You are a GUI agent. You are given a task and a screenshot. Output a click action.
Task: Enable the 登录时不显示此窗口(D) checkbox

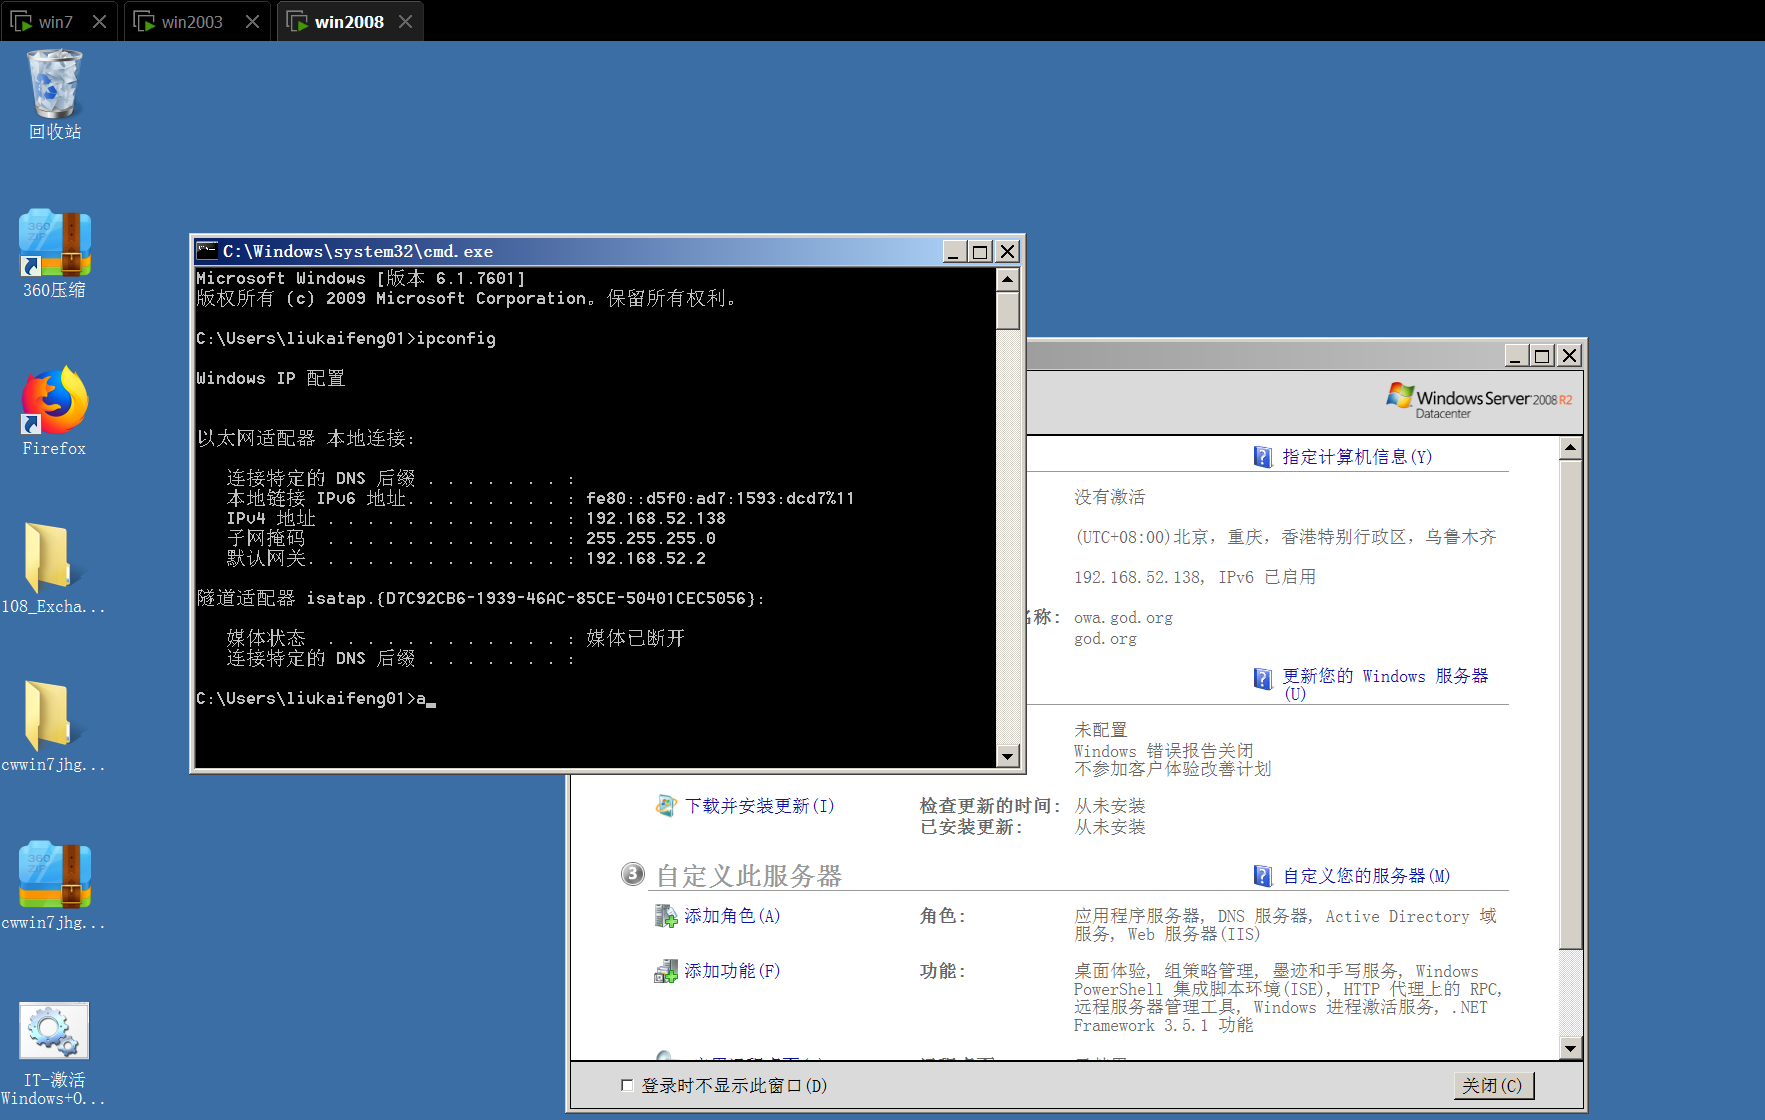[627, 1084]
